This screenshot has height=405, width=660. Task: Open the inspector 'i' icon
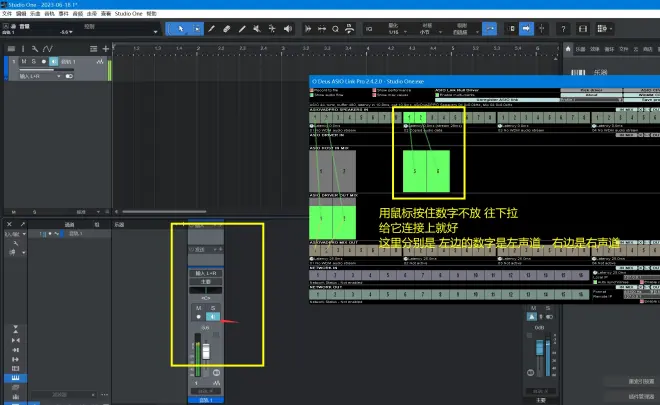pos(23,49)
